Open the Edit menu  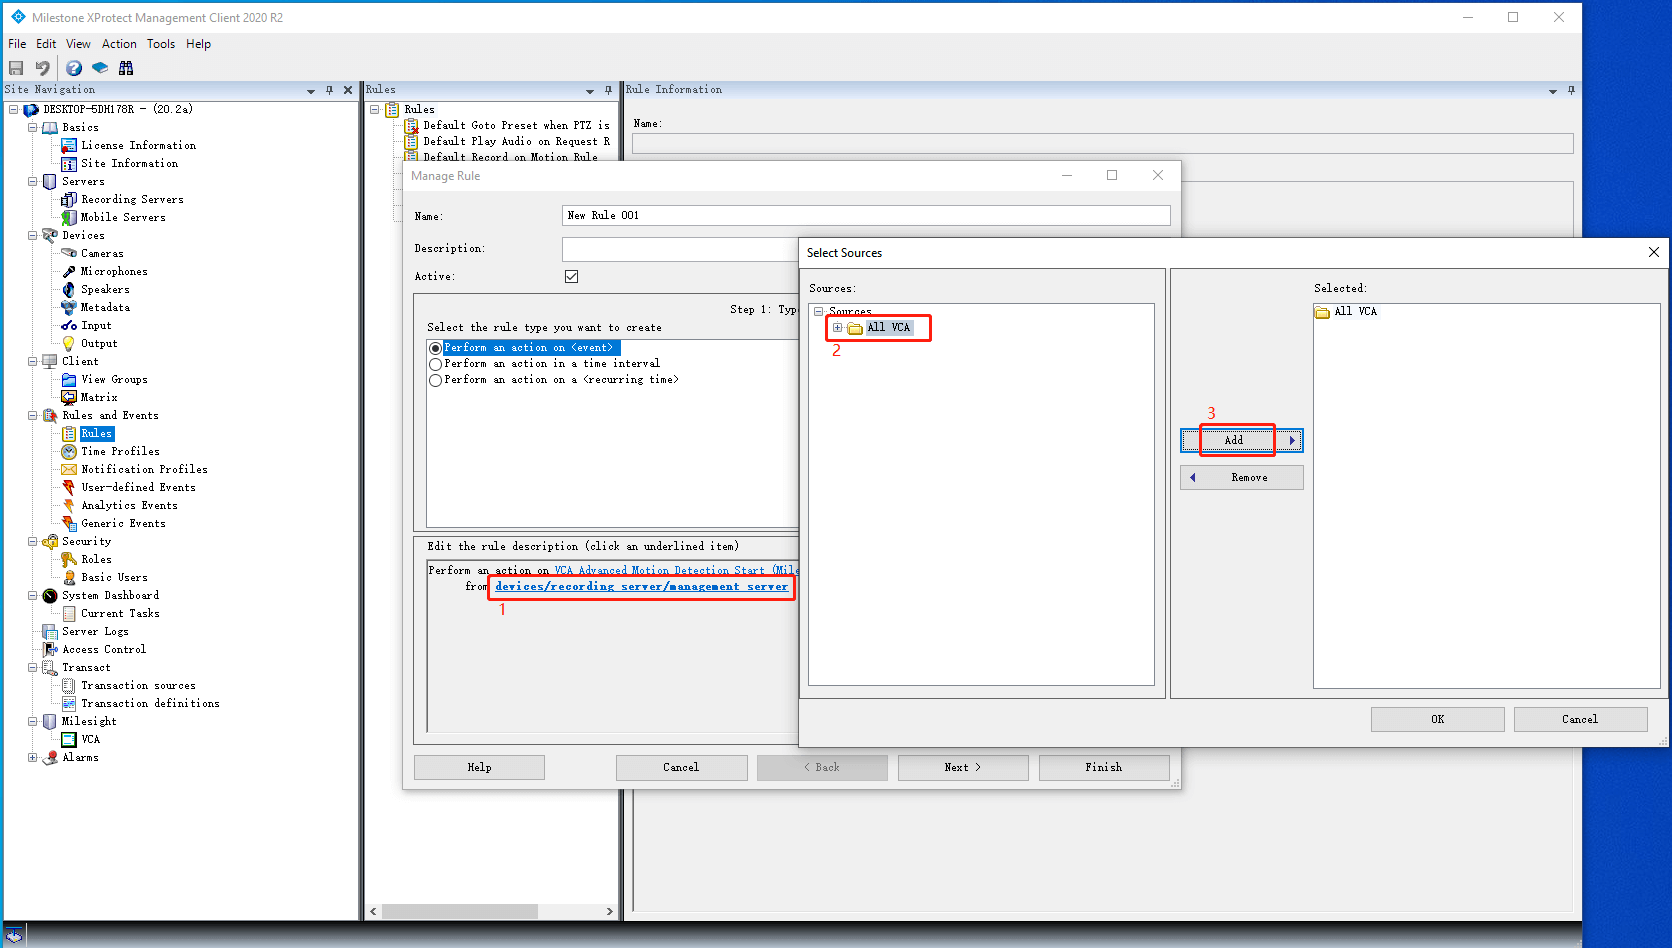pos(46,44)
